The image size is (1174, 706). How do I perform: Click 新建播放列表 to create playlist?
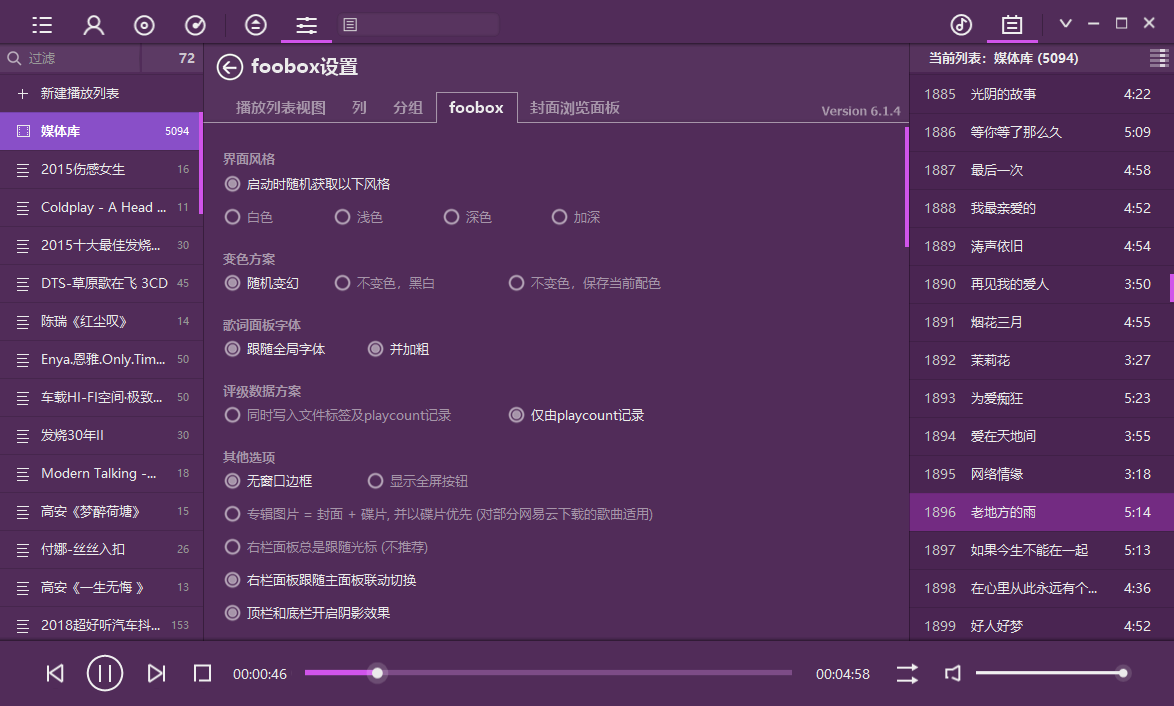pos(80,94)
